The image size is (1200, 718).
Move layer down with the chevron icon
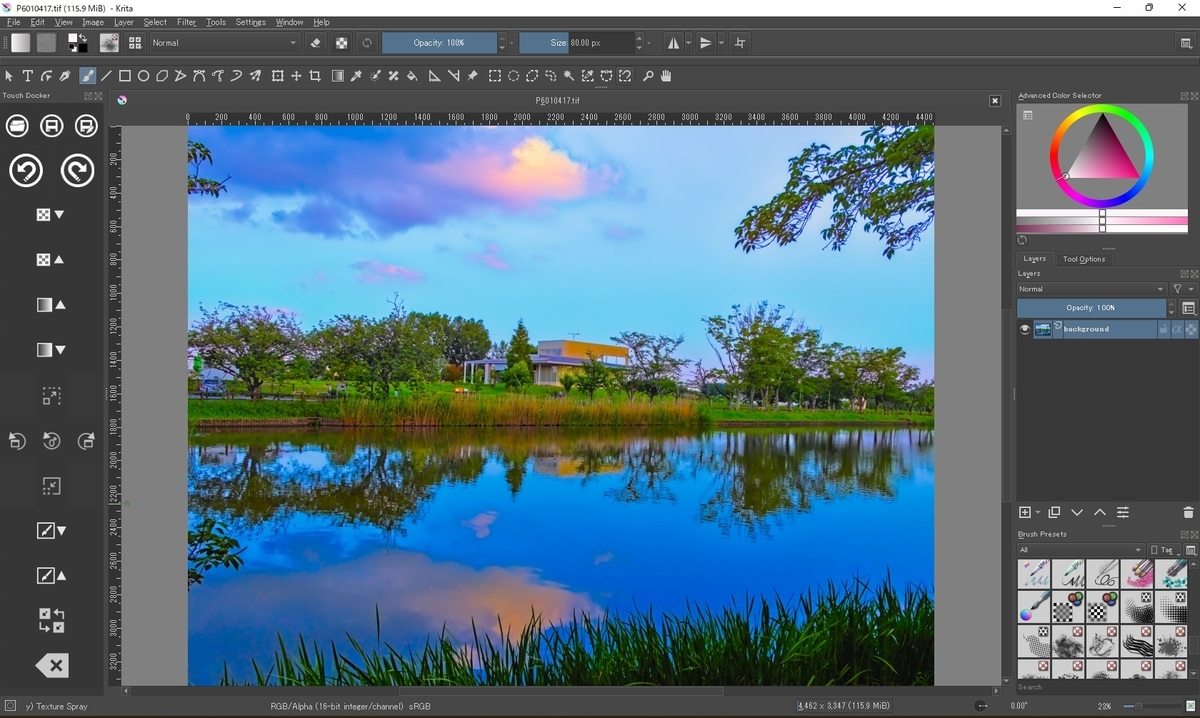1077,512
